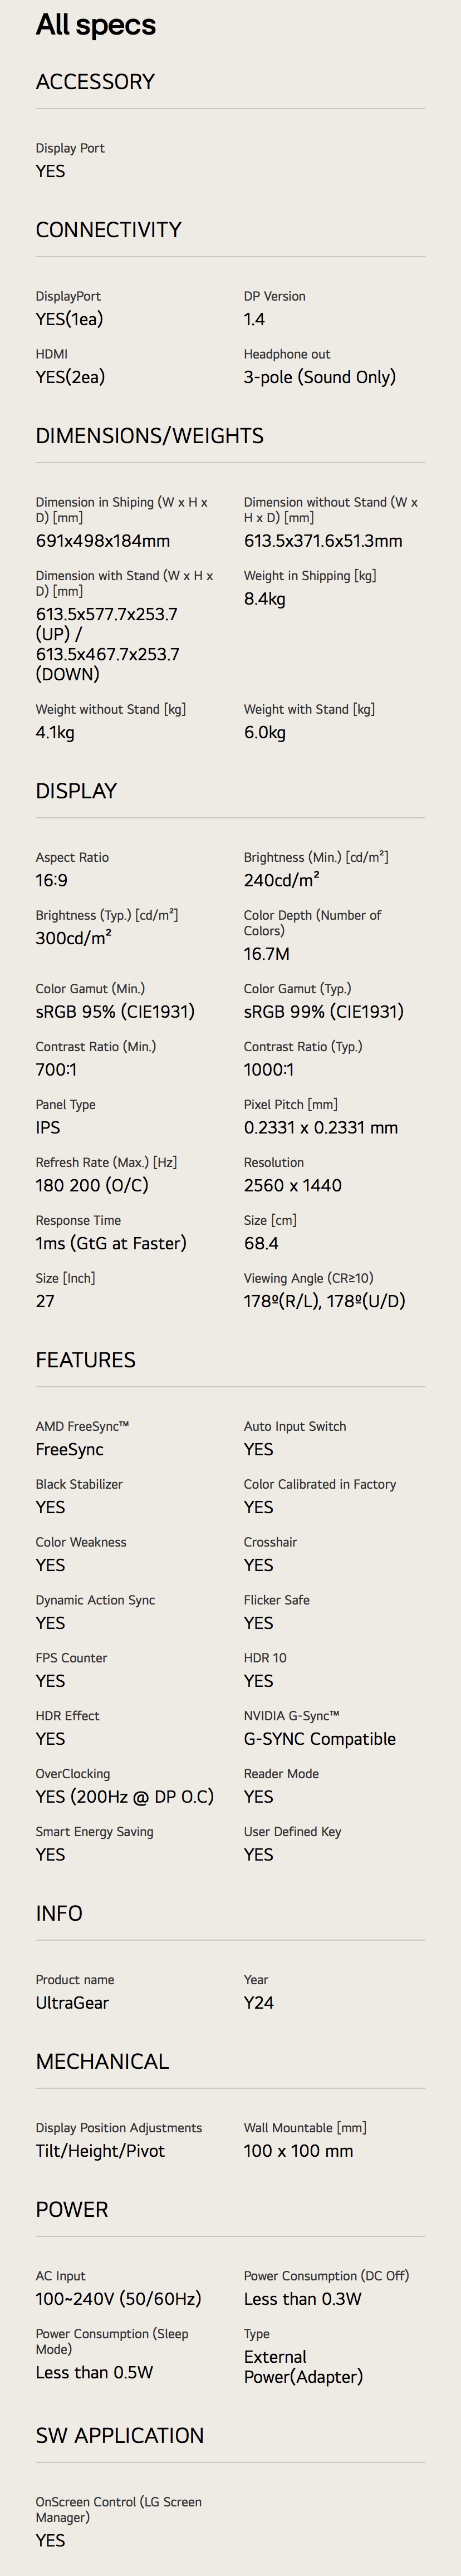Image resolution: width=461 pixels, height=2576 pixels.
Task: Click the SW APPLICATION section heading
Action: pyautogui.click(x=120, y=2435)
